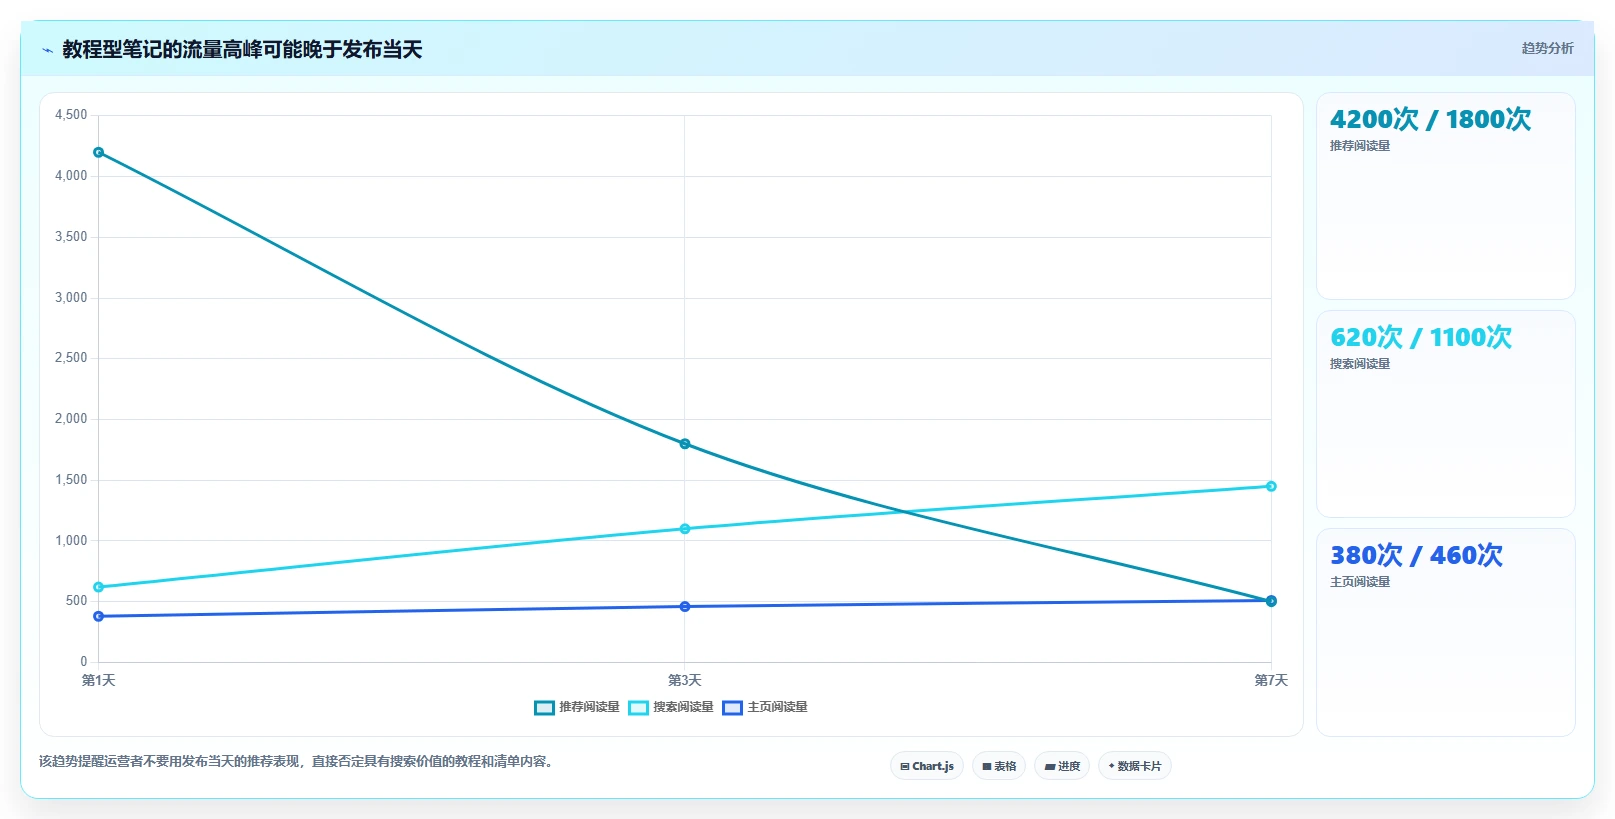Click the y-axis label 1,000

(x=71, y=541)
